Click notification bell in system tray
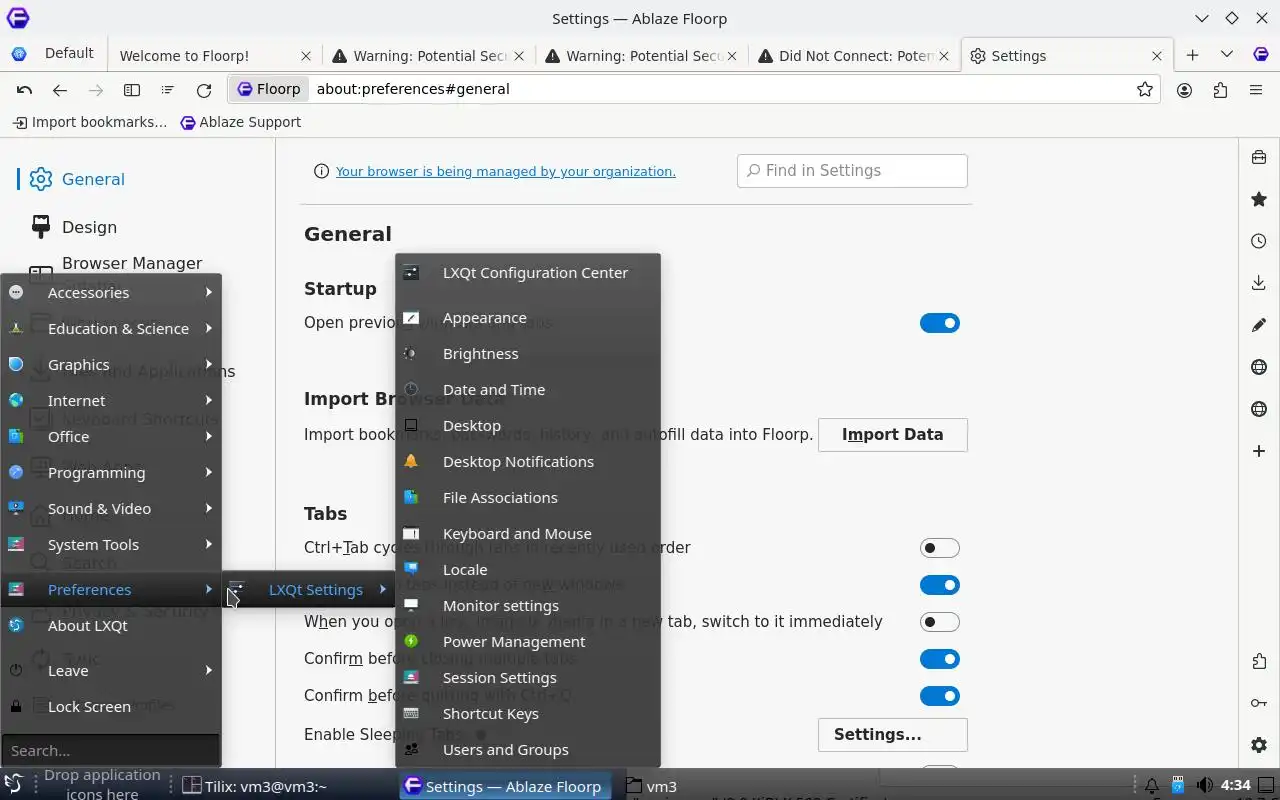 tap(1151, 786)
